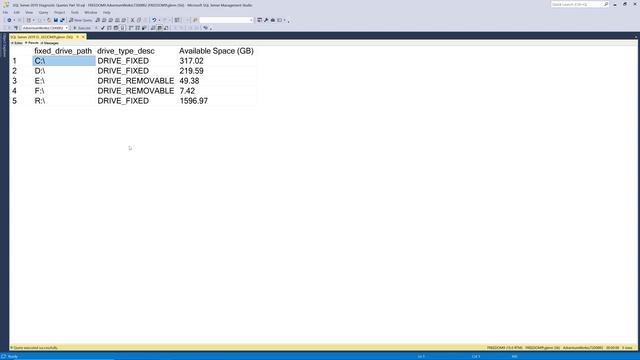
Task: Switch to the Results tab
Action: point(32,43)
